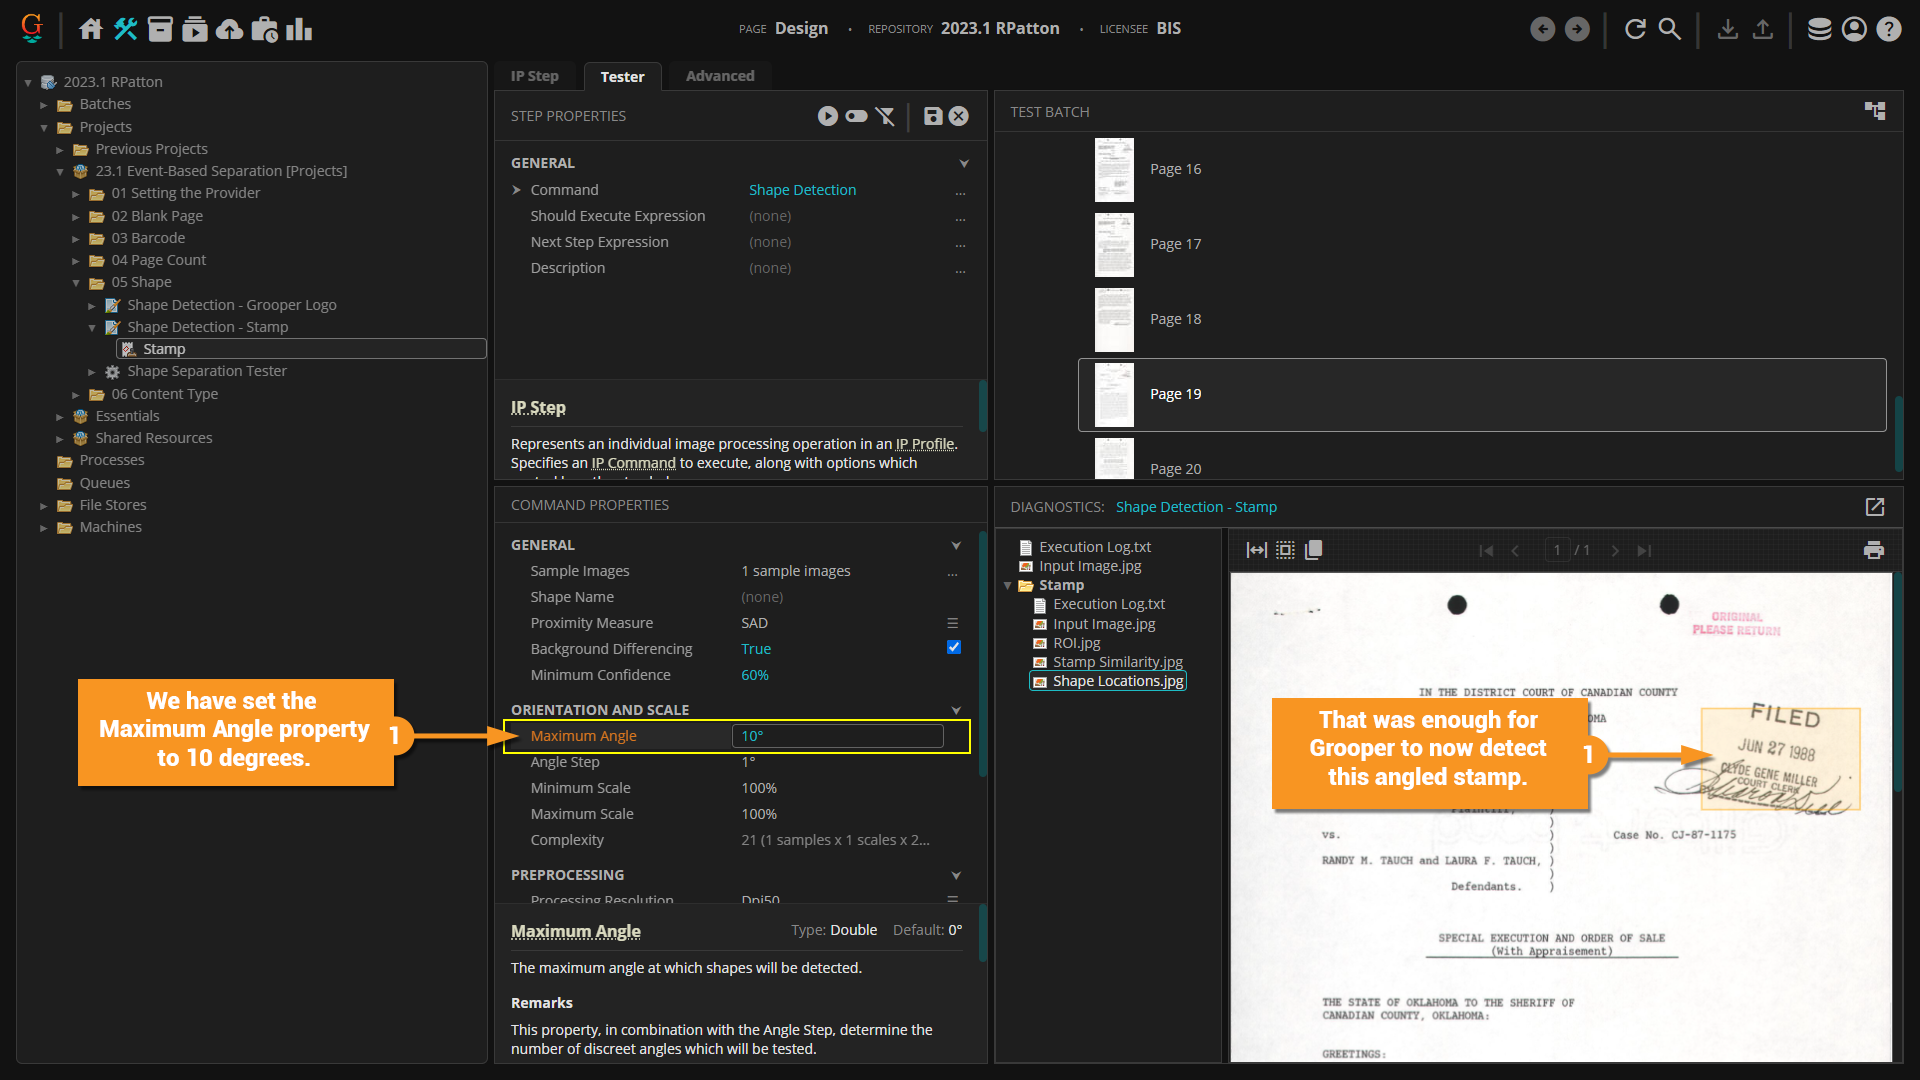Toggle test batch tree view icon
The image size is (1920, 1080).
click(x=1875, y=111)
